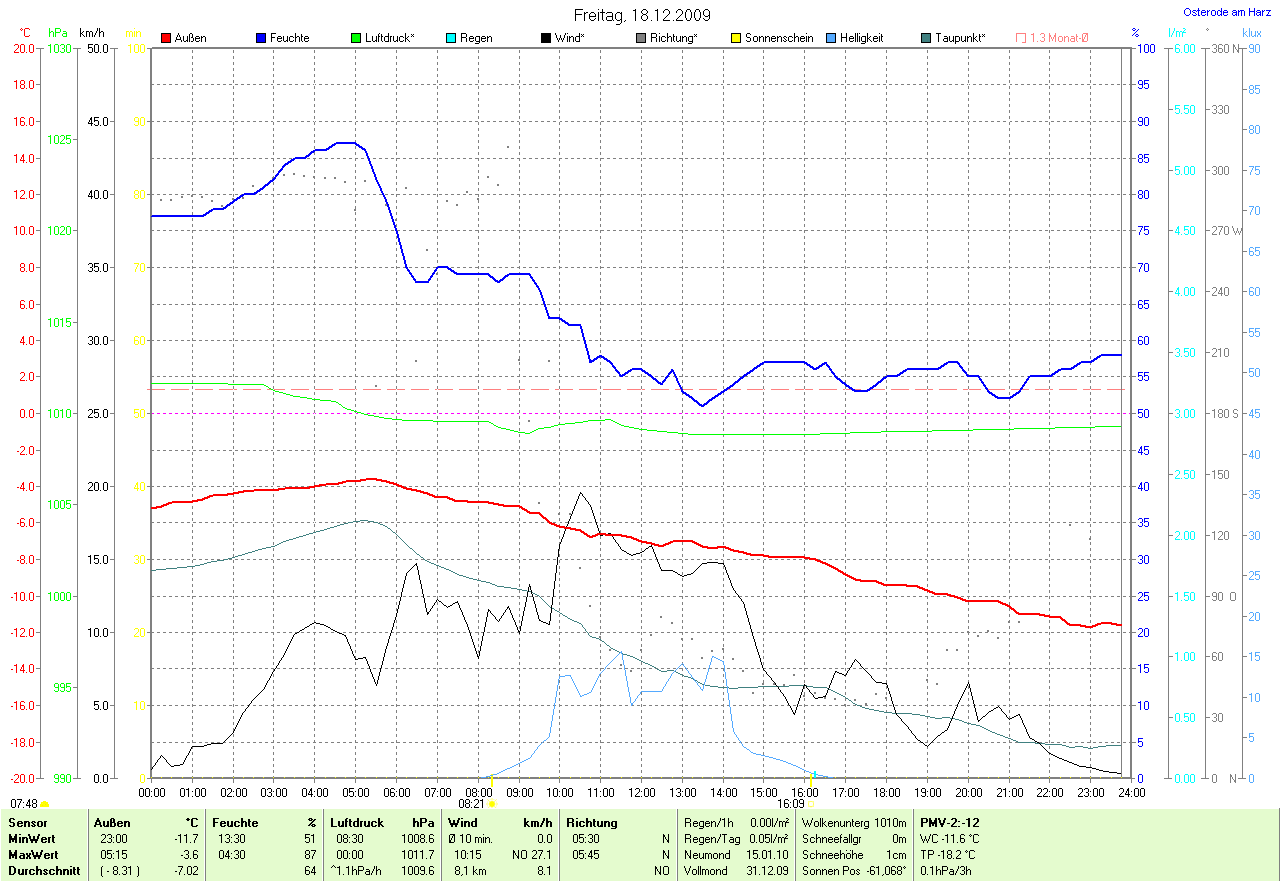Click the yellow icon next to 07:48
1280x881 pixels.
pyautogui.click(x=45, y=803)
